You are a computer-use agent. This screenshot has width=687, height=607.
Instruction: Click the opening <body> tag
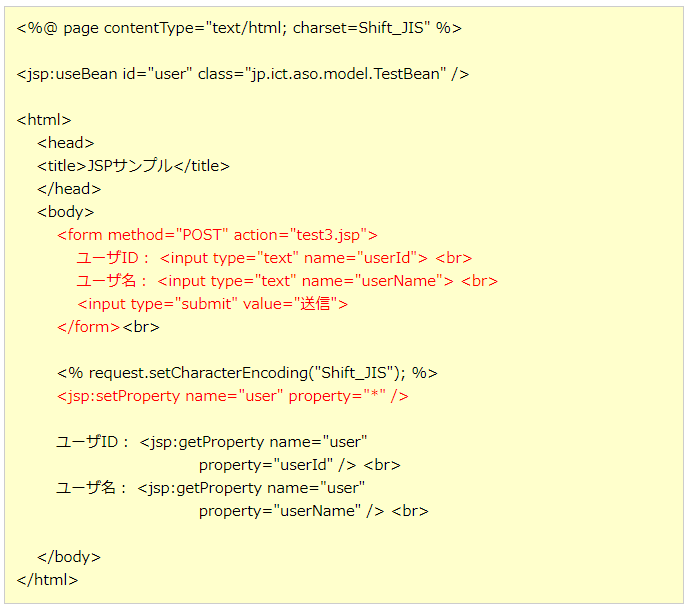pyautogui.click(x=66, y=212)
